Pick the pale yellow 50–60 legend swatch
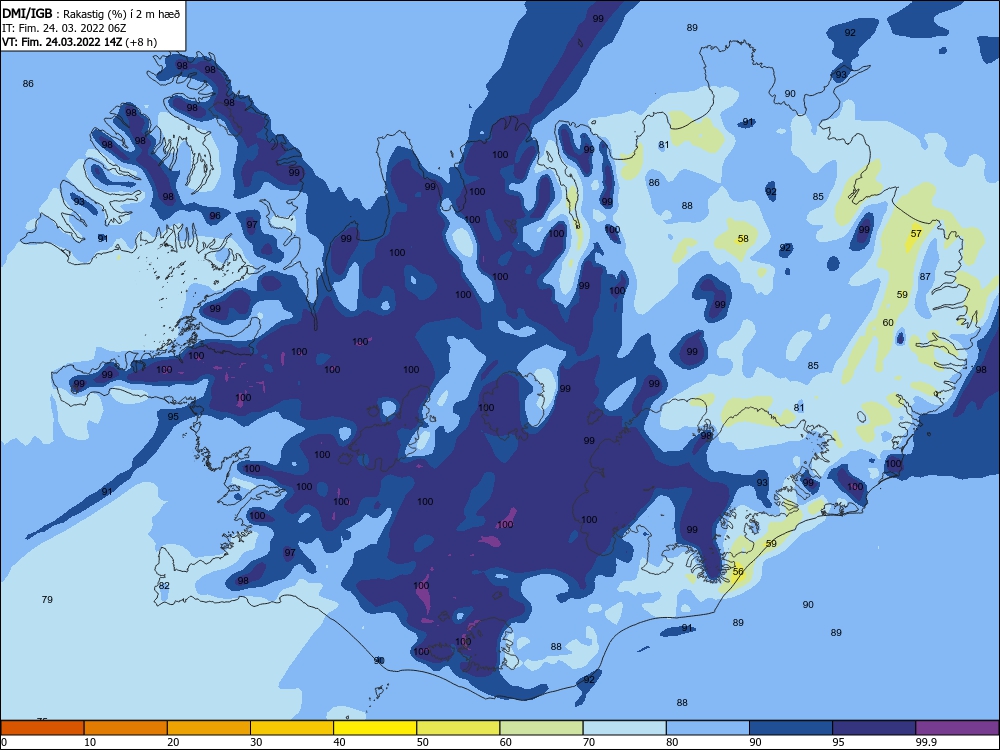This screenshot has width=1000, height=750. 458,728
